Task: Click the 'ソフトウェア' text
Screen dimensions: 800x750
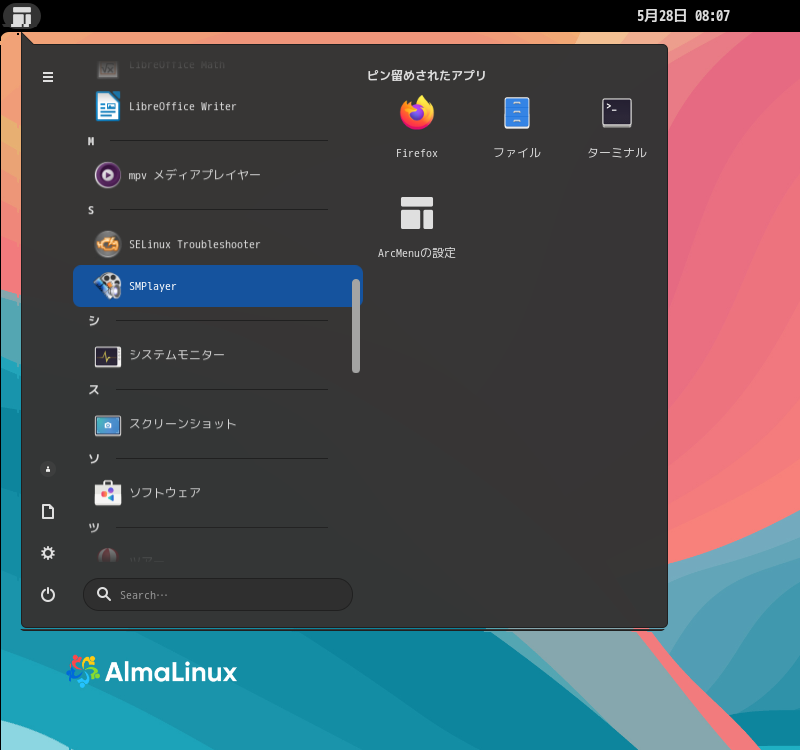Action: click(165, 493)
